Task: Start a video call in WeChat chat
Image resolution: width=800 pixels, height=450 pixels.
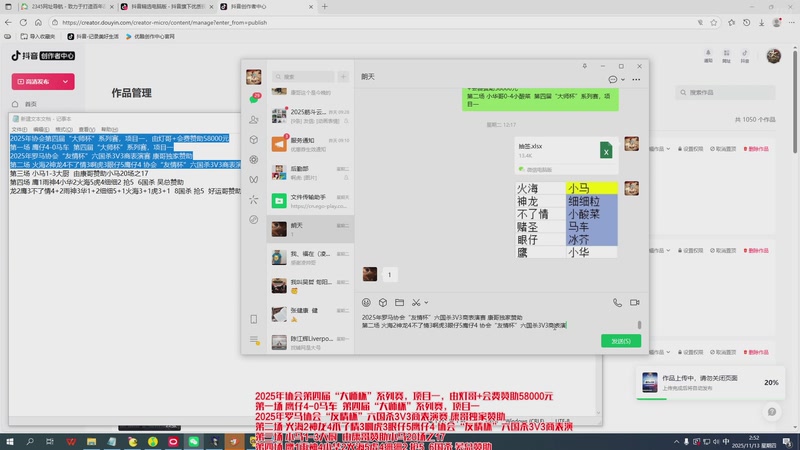Action: [x=635, y=303]
